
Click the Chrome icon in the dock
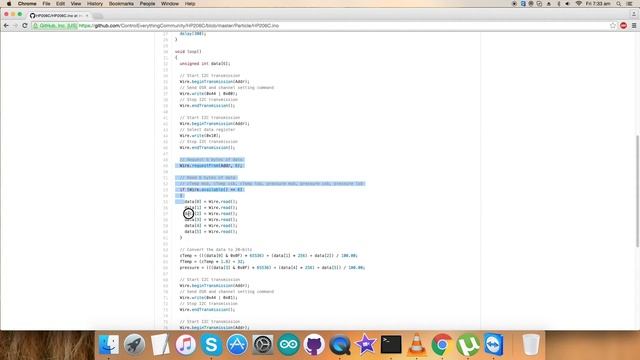pos(442,345)
